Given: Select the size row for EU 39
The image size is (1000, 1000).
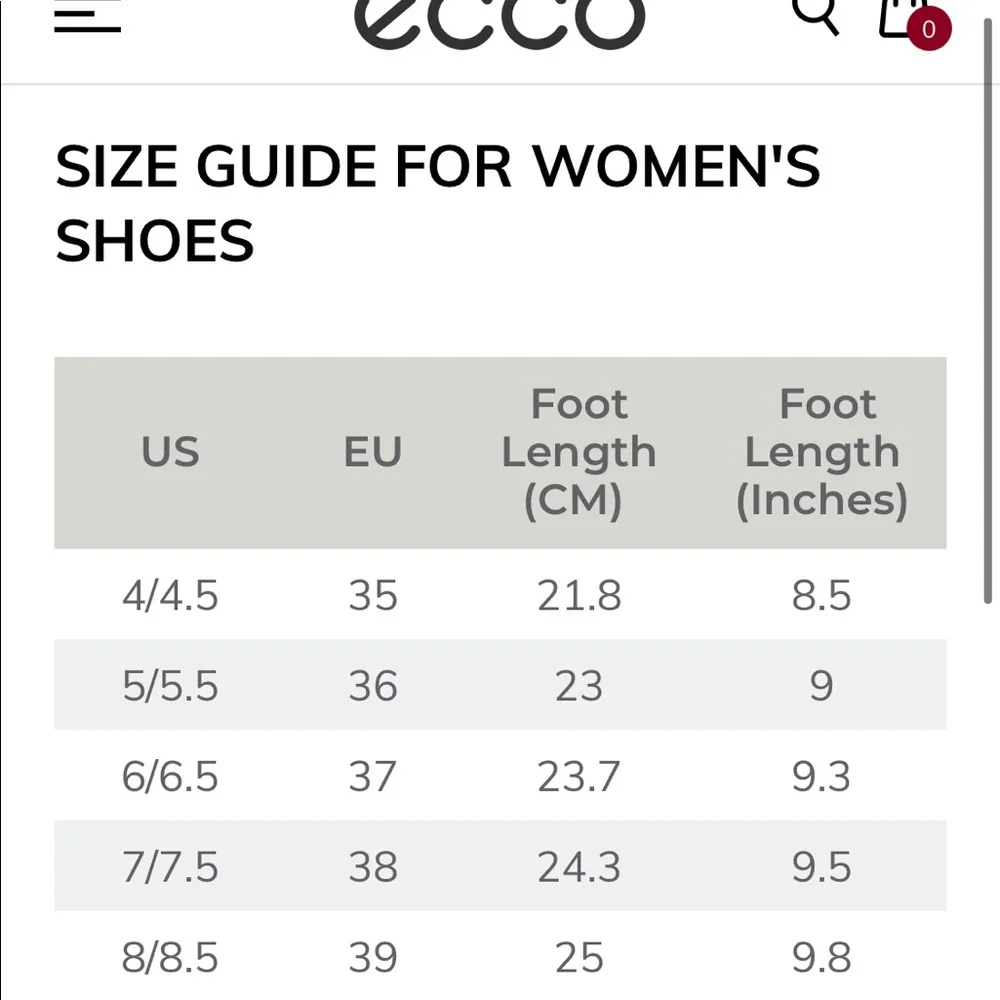Looking at the screenshot, I should pos(500,957).
